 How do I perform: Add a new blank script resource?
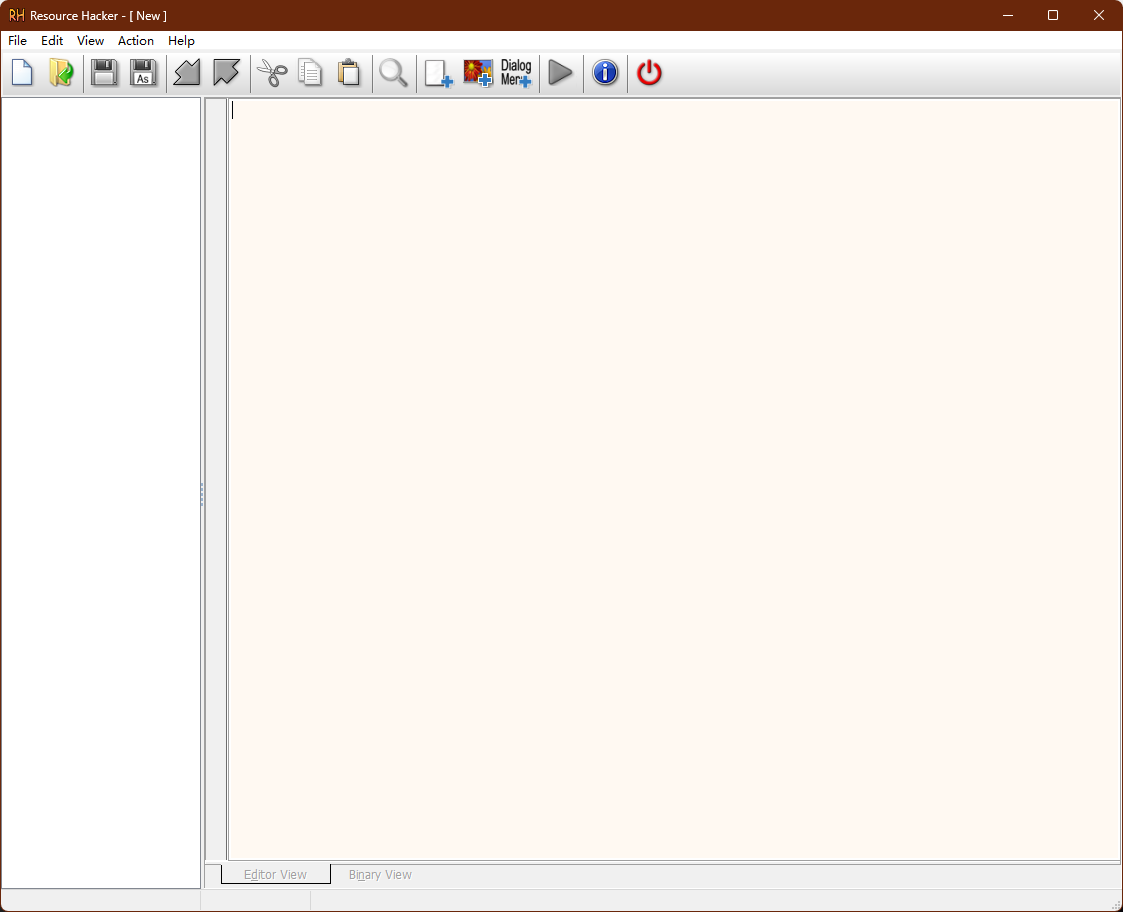pos(438,73)
